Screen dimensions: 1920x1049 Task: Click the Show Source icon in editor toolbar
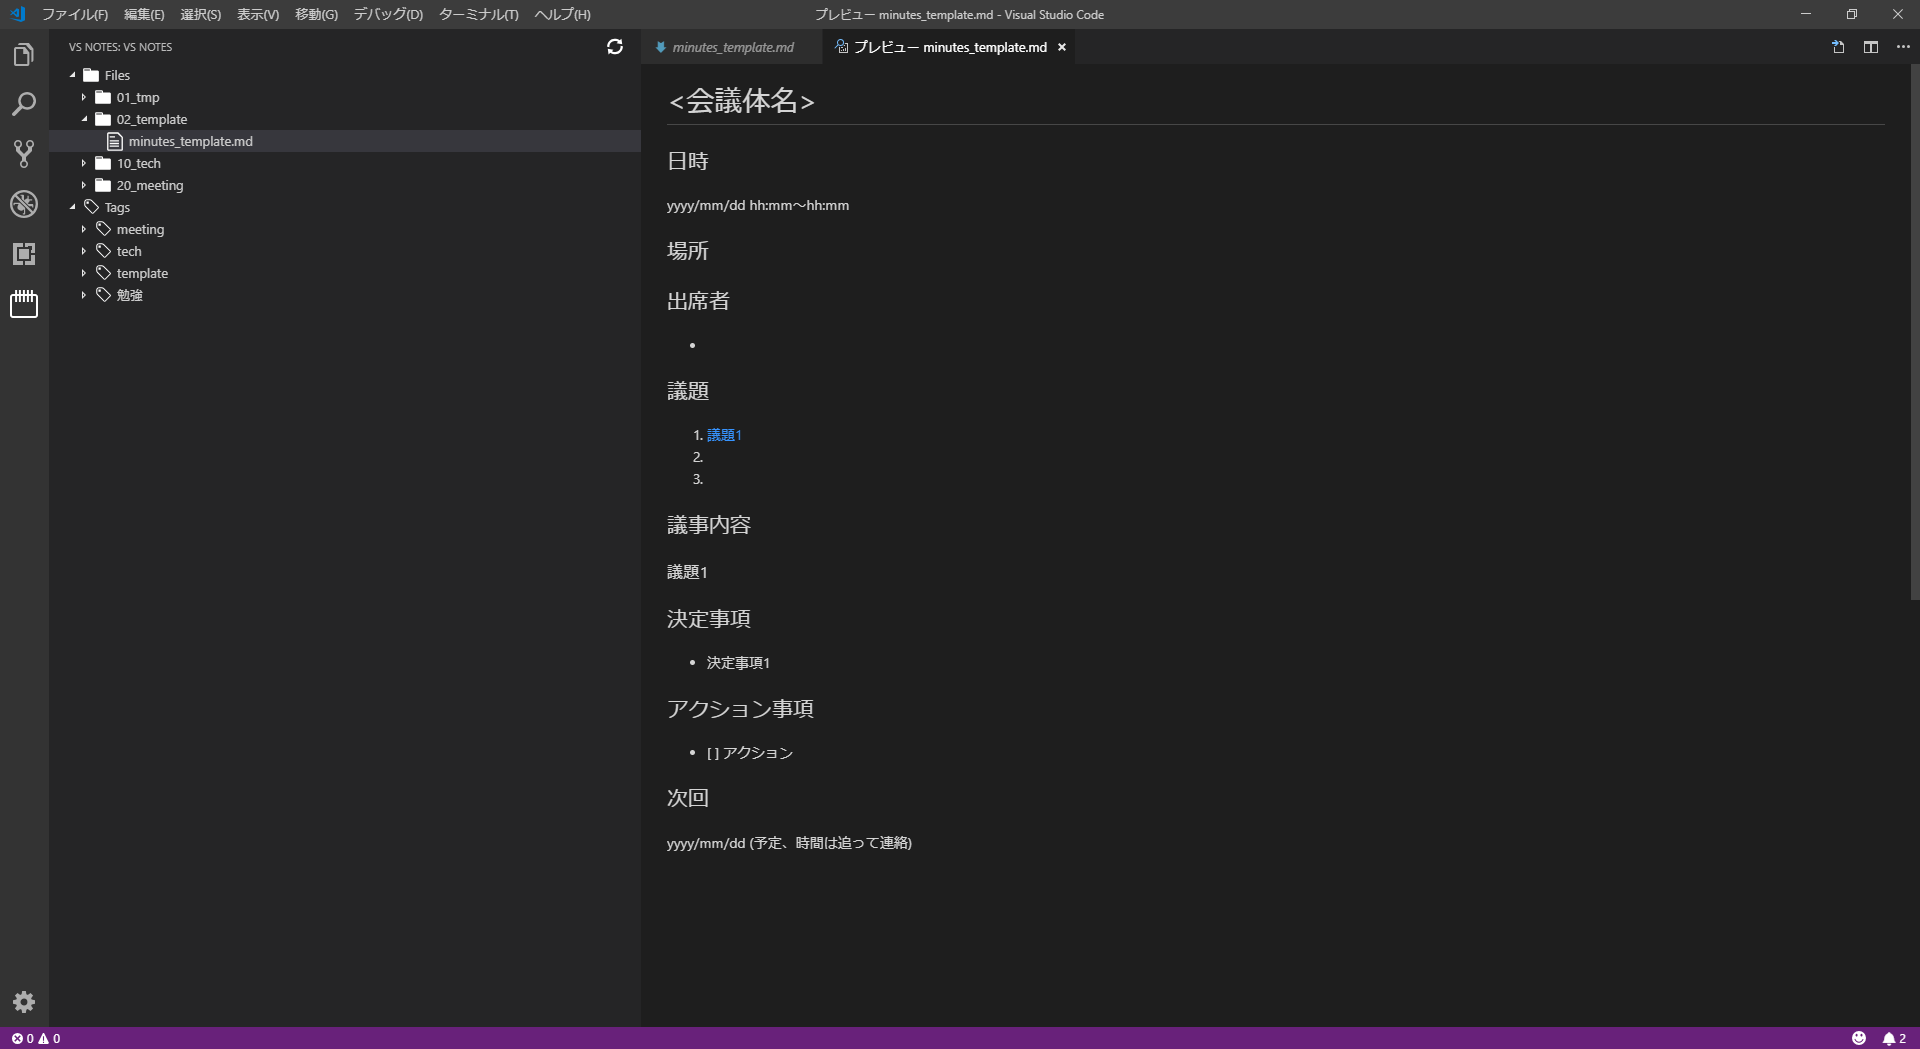[1838, 47]
